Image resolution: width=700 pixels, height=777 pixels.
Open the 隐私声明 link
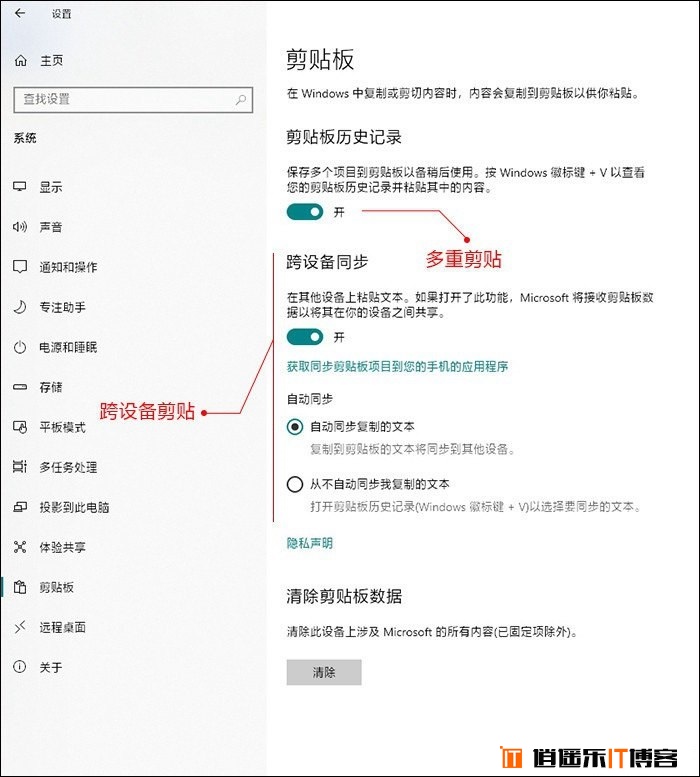click(x=310, y=543)
